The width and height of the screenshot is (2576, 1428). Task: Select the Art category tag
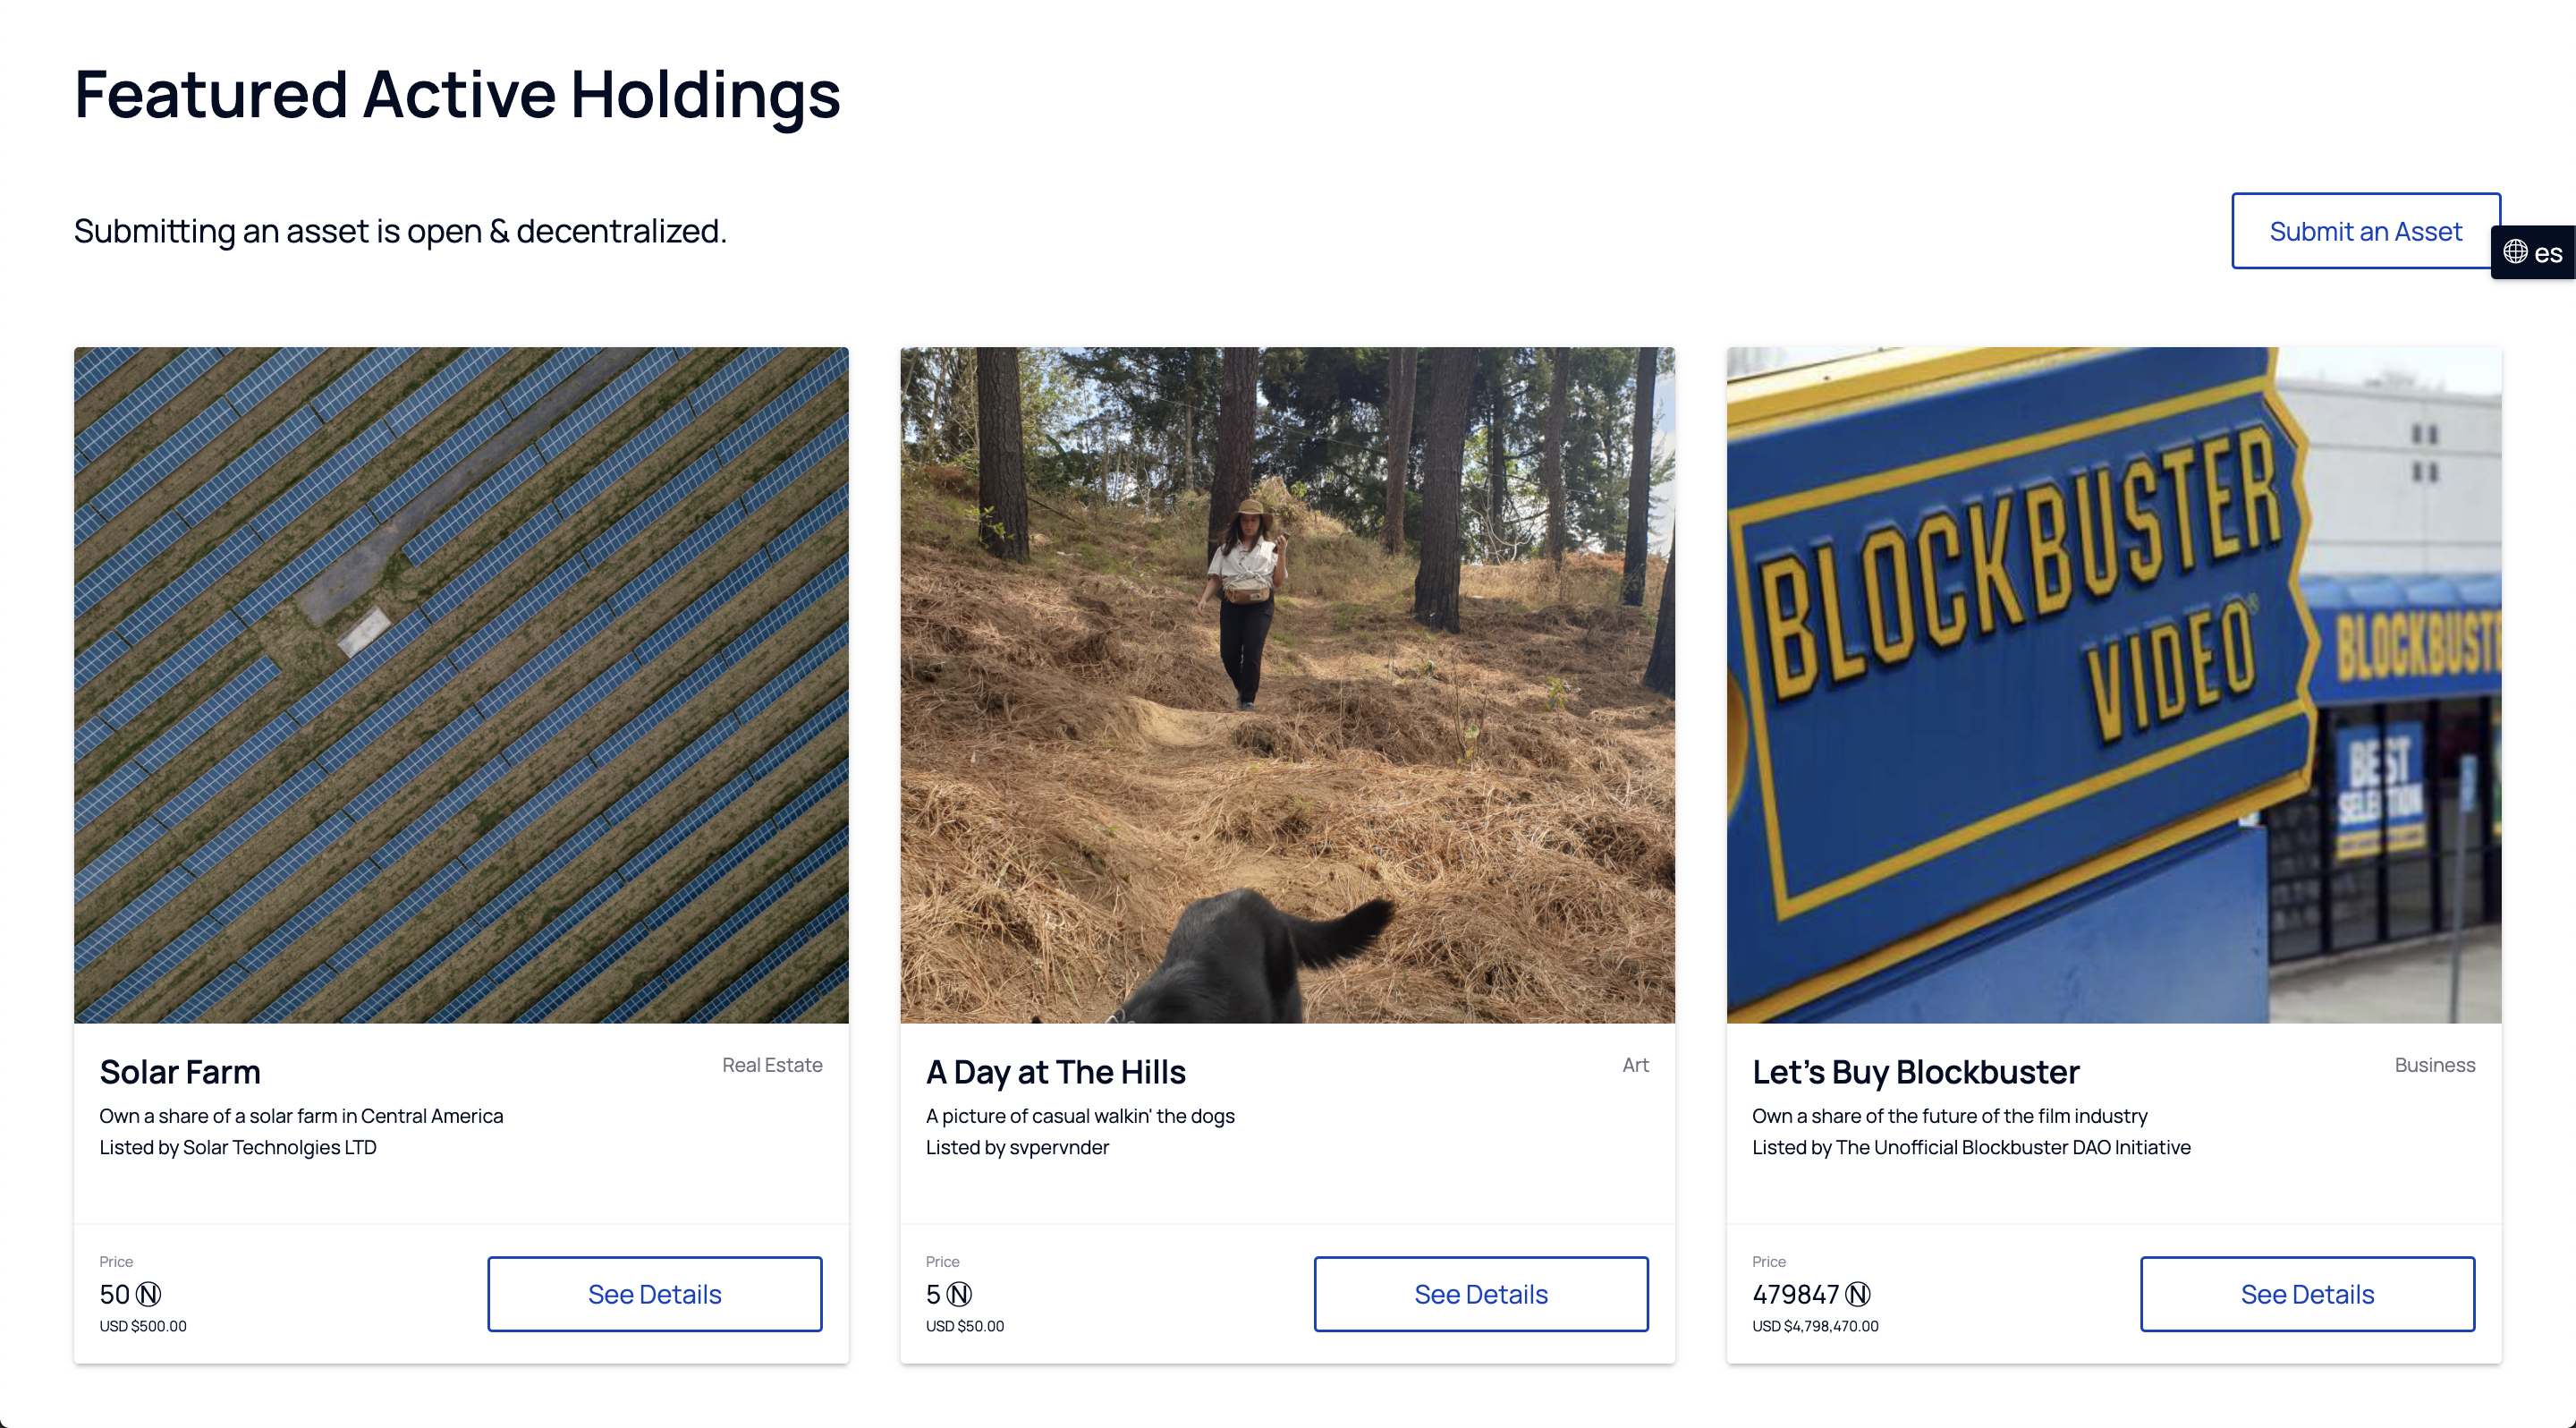[1635, 1065]
